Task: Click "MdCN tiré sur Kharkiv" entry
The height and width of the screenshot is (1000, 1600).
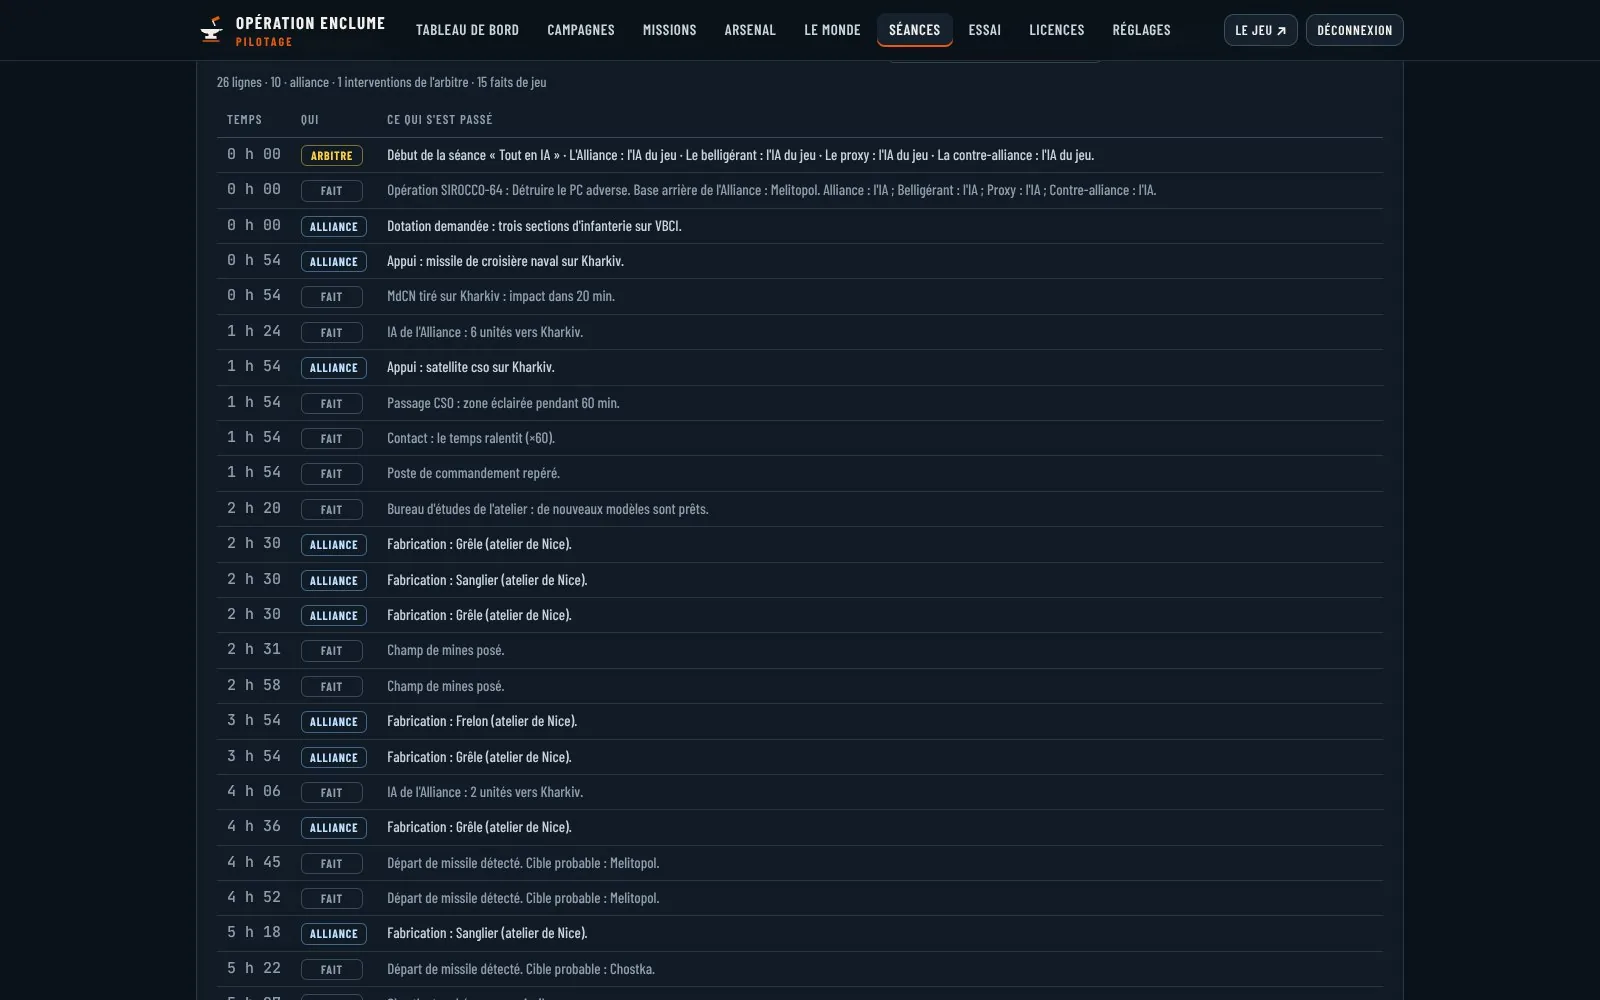Action: (x=501, y=296)
